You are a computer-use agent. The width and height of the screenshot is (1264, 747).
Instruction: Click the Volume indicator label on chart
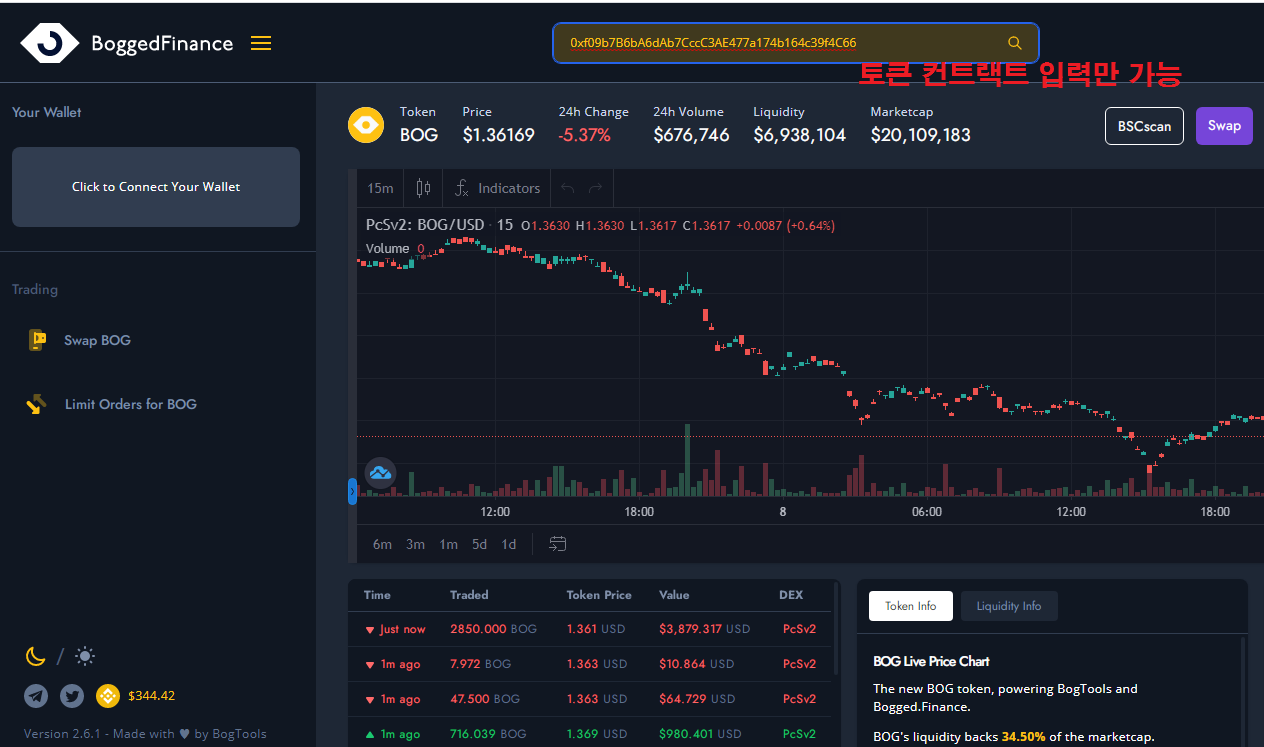(x=387, y=248)
